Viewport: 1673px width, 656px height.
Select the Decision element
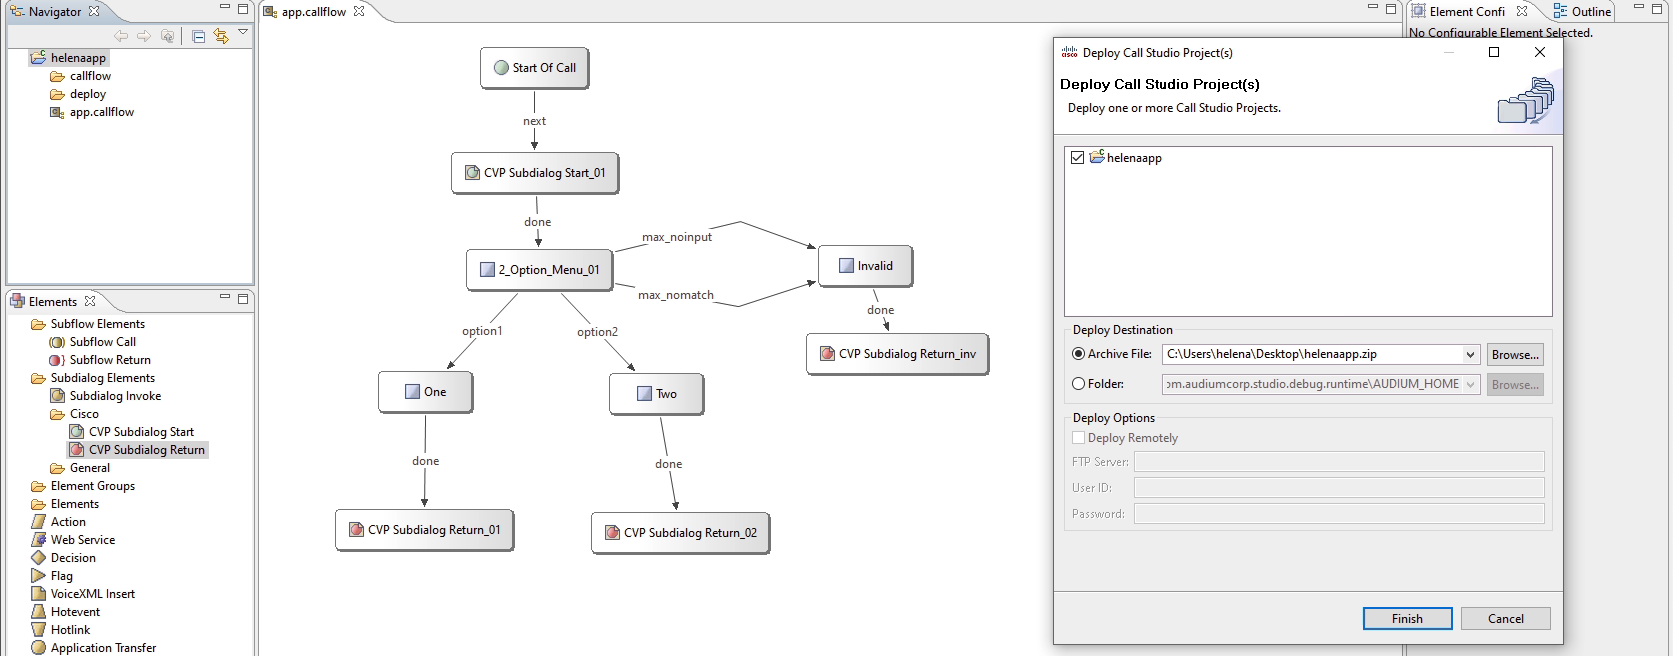(x=63, y=558)
